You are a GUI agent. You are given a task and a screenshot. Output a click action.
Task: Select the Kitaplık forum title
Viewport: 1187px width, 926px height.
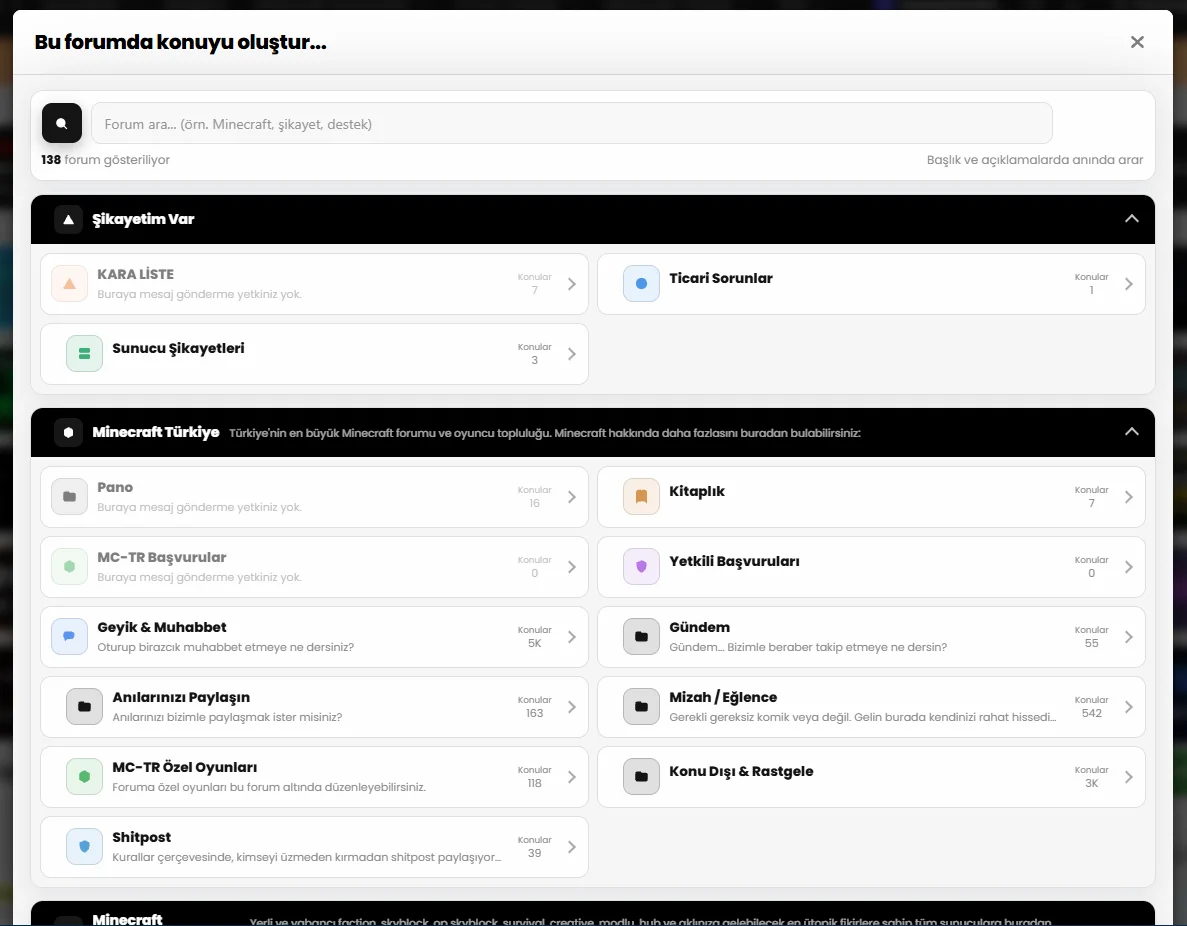pos(696,491)
